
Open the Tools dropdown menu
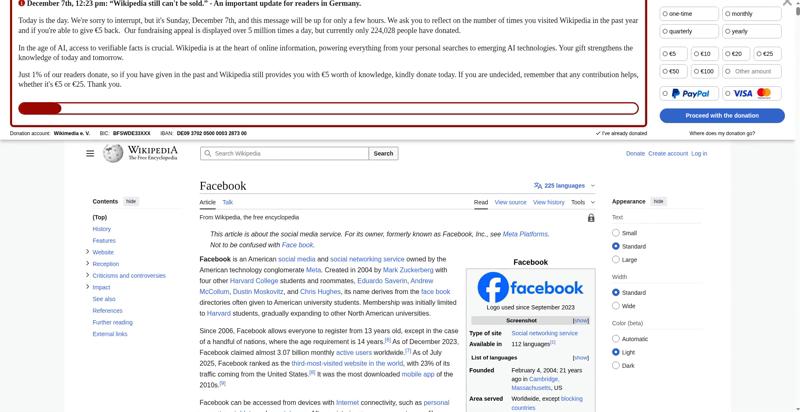click(x=583, y=202)
